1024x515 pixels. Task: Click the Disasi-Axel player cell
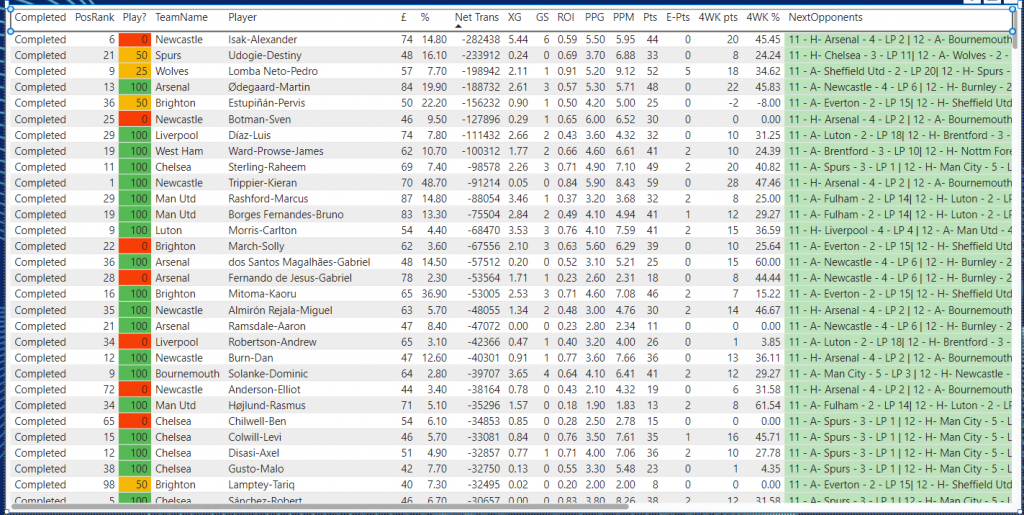pyautogui.click(x=255, y=453)
